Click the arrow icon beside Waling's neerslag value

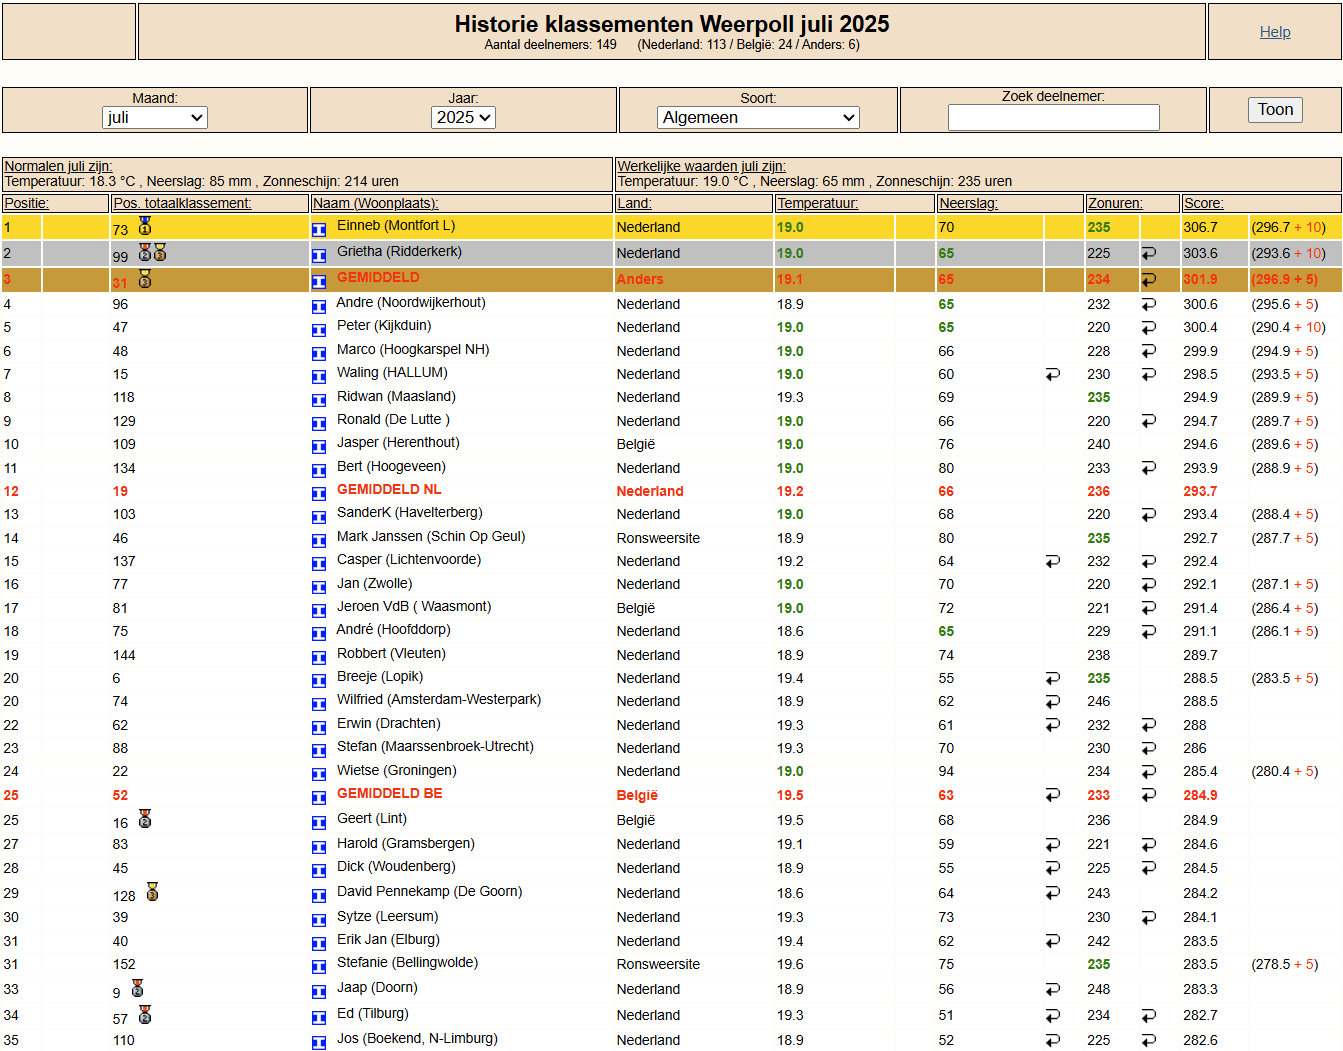point(1052,374)
